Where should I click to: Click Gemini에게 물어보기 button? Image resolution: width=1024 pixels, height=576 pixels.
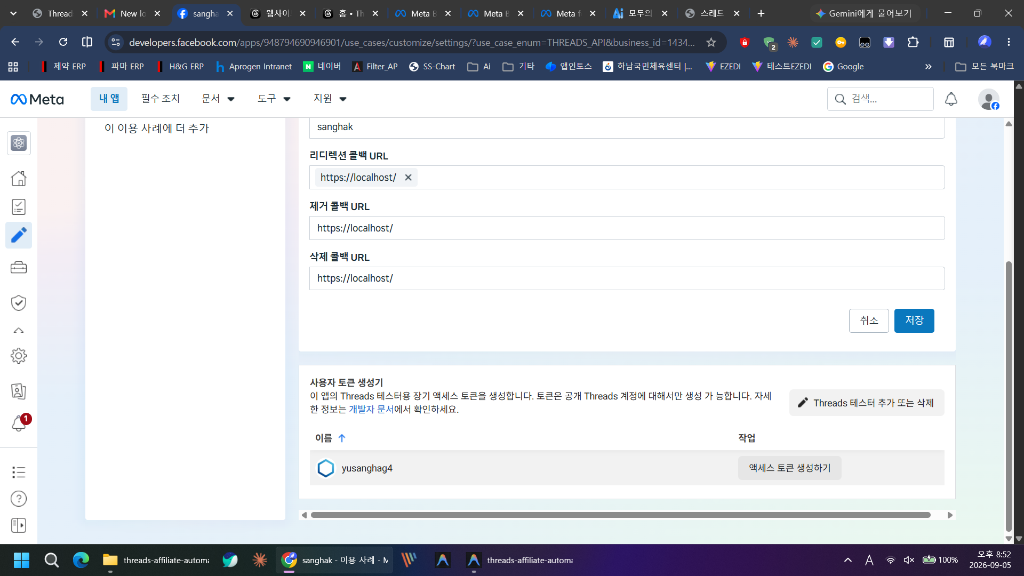863,13
